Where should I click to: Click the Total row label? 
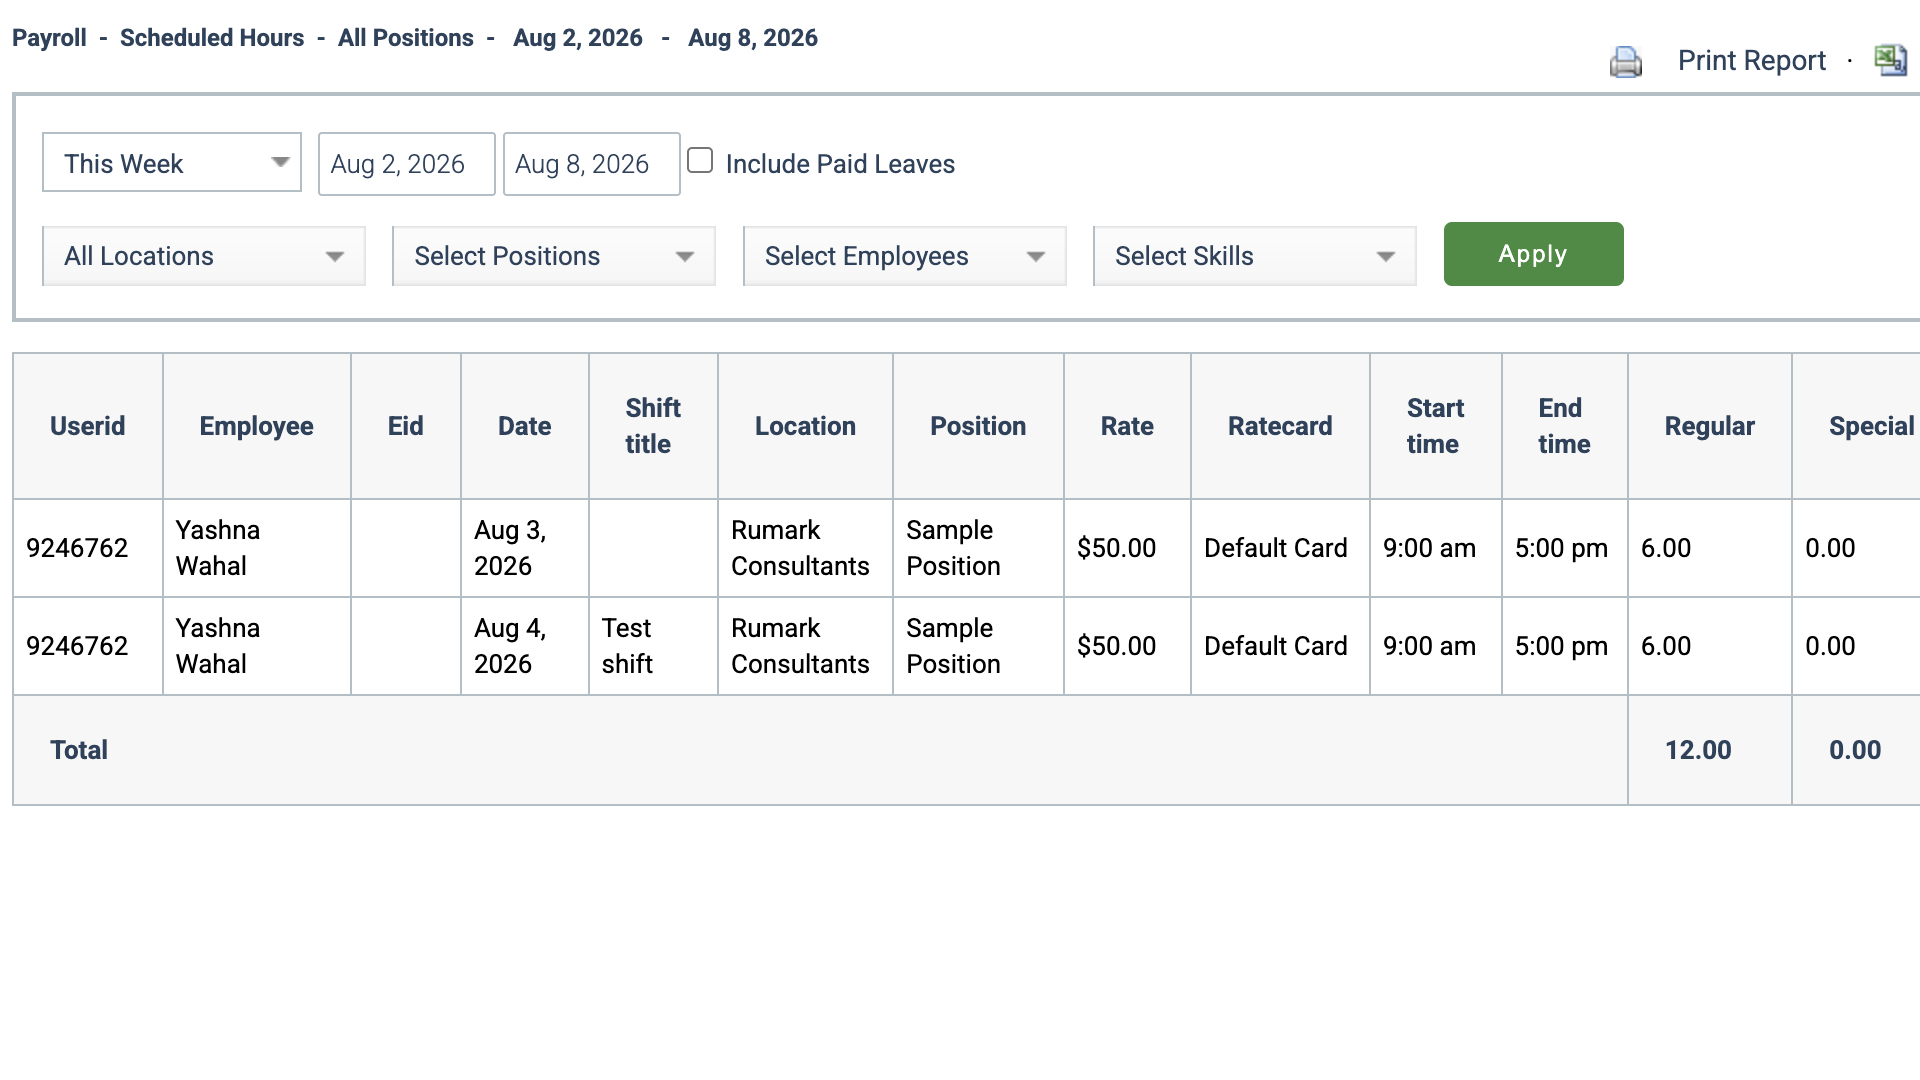79,750
